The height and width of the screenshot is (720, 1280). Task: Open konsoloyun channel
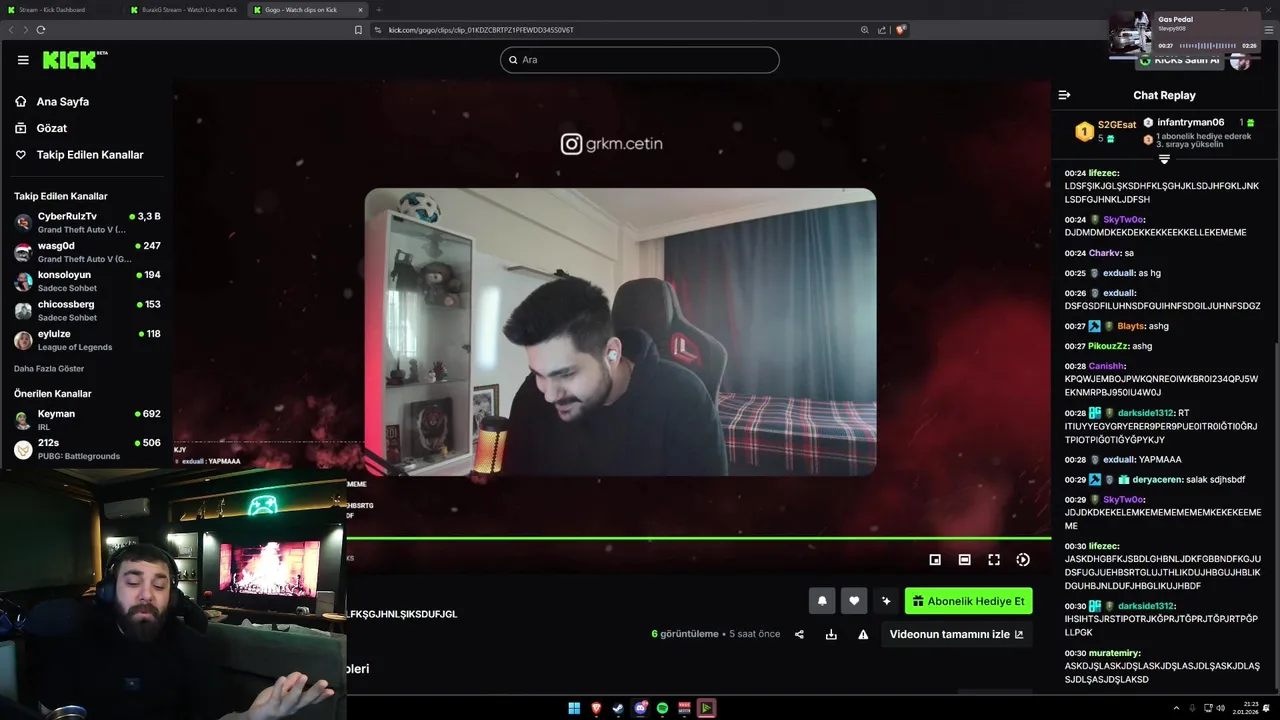click(87, 281)
